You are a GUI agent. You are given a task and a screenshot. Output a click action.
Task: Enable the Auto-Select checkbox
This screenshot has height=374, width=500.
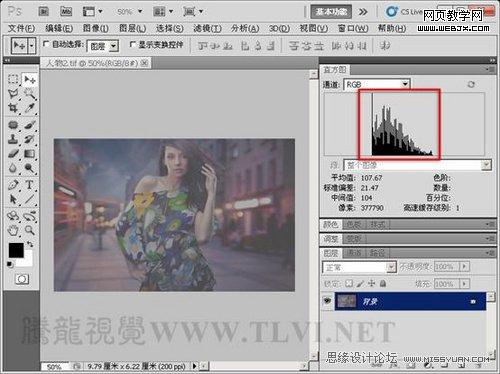pyautogui.click(x=46, y=44)
